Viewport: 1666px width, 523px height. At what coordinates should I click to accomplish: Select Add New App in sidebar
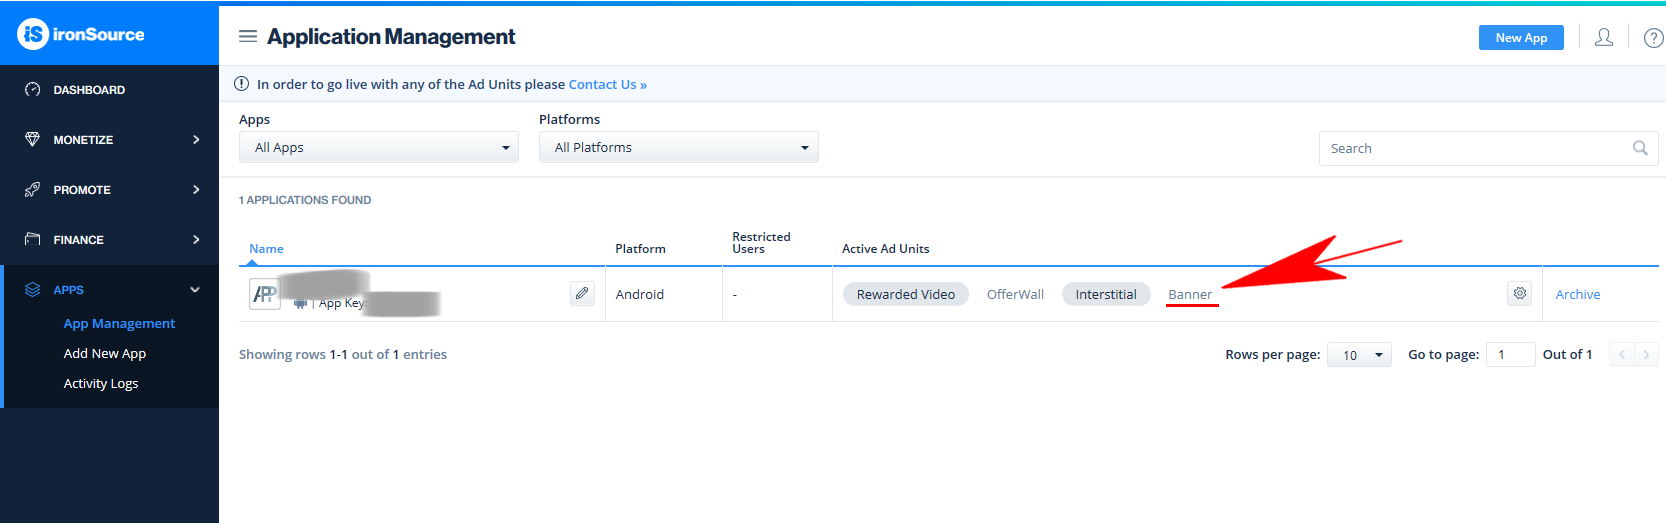105,353
